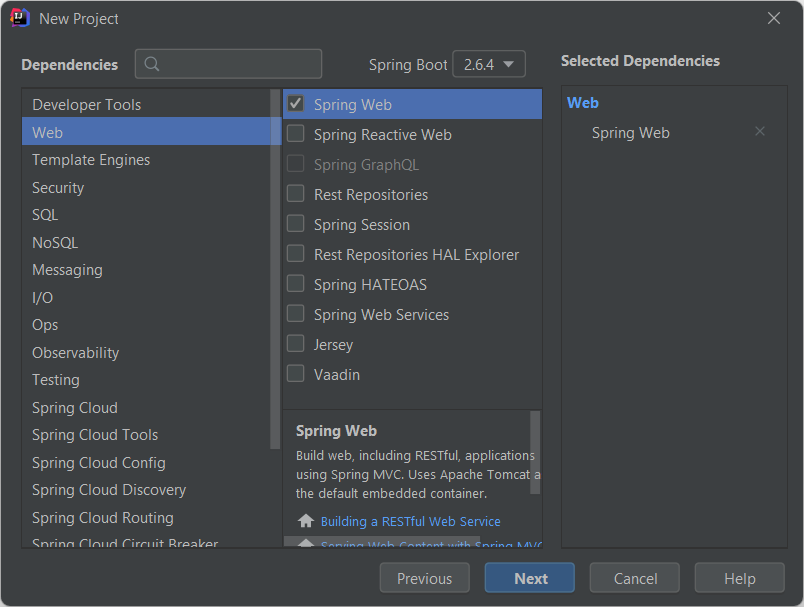Click the home icon beside Serving Web Content link

305,543
